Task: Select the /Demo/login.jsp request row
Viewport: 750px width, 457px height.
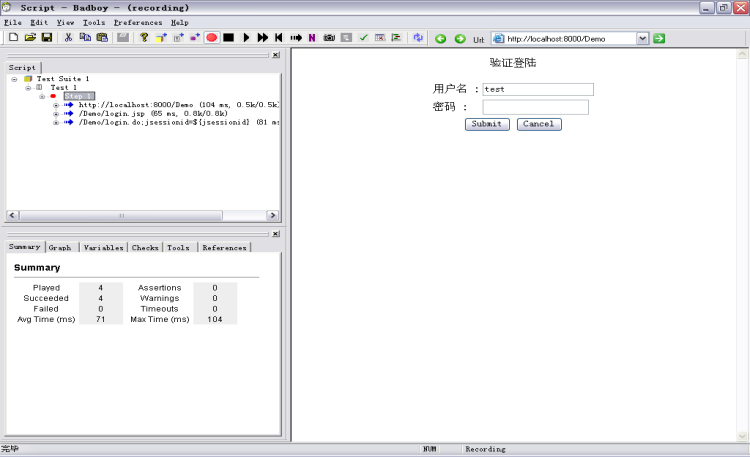Action: tap(153, 113)
